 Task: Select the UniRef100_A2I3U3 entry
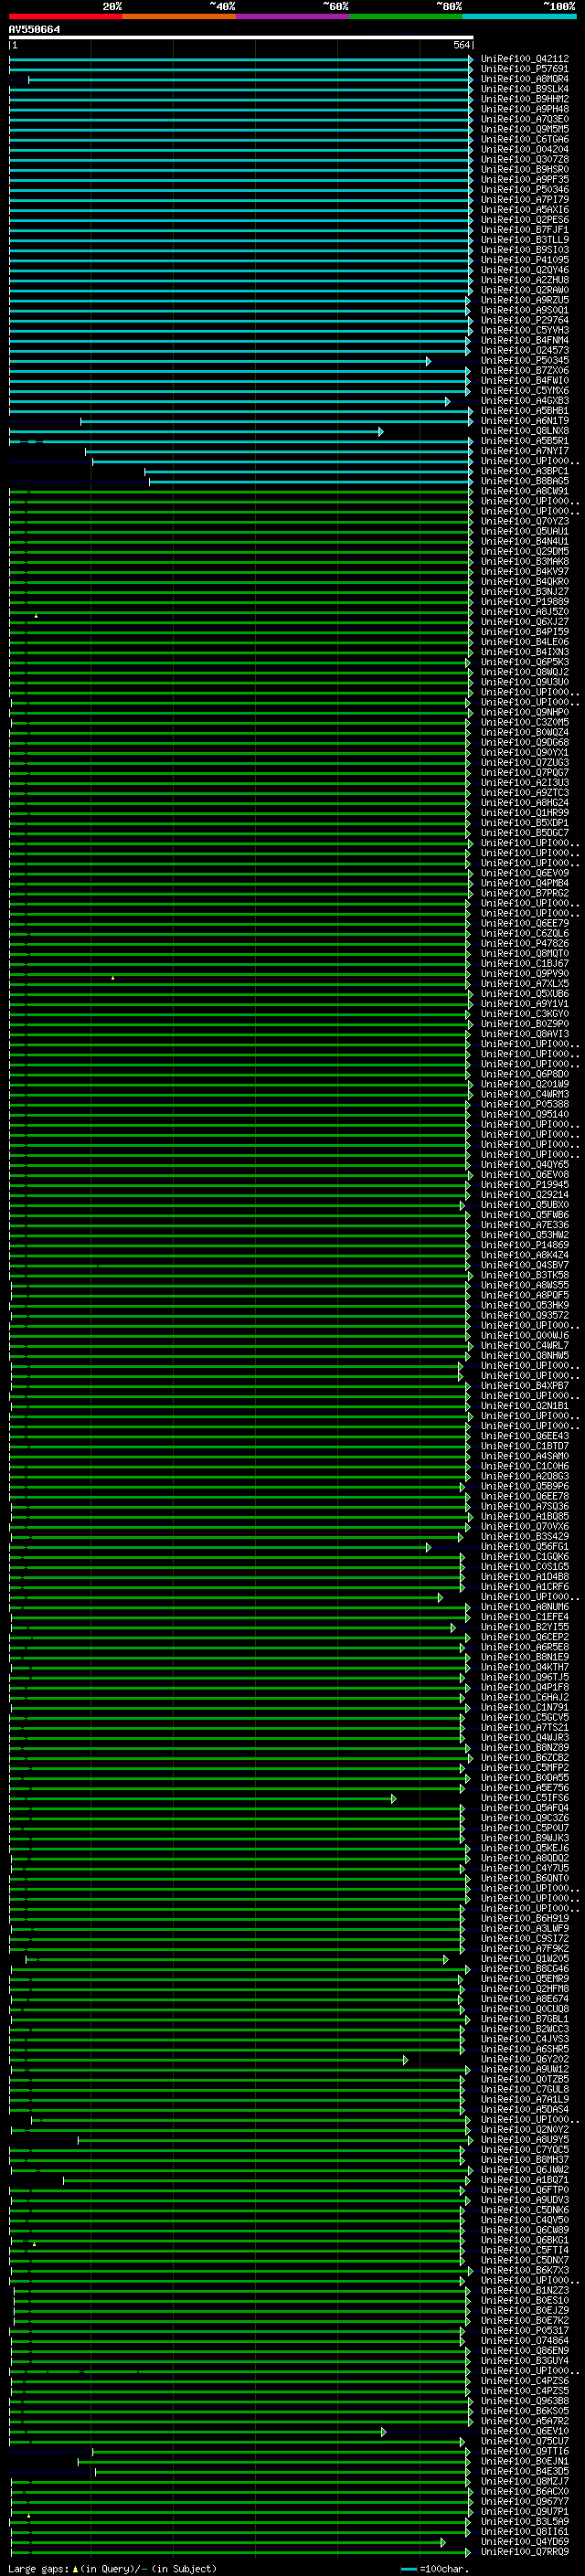click(x=524, y=783)
